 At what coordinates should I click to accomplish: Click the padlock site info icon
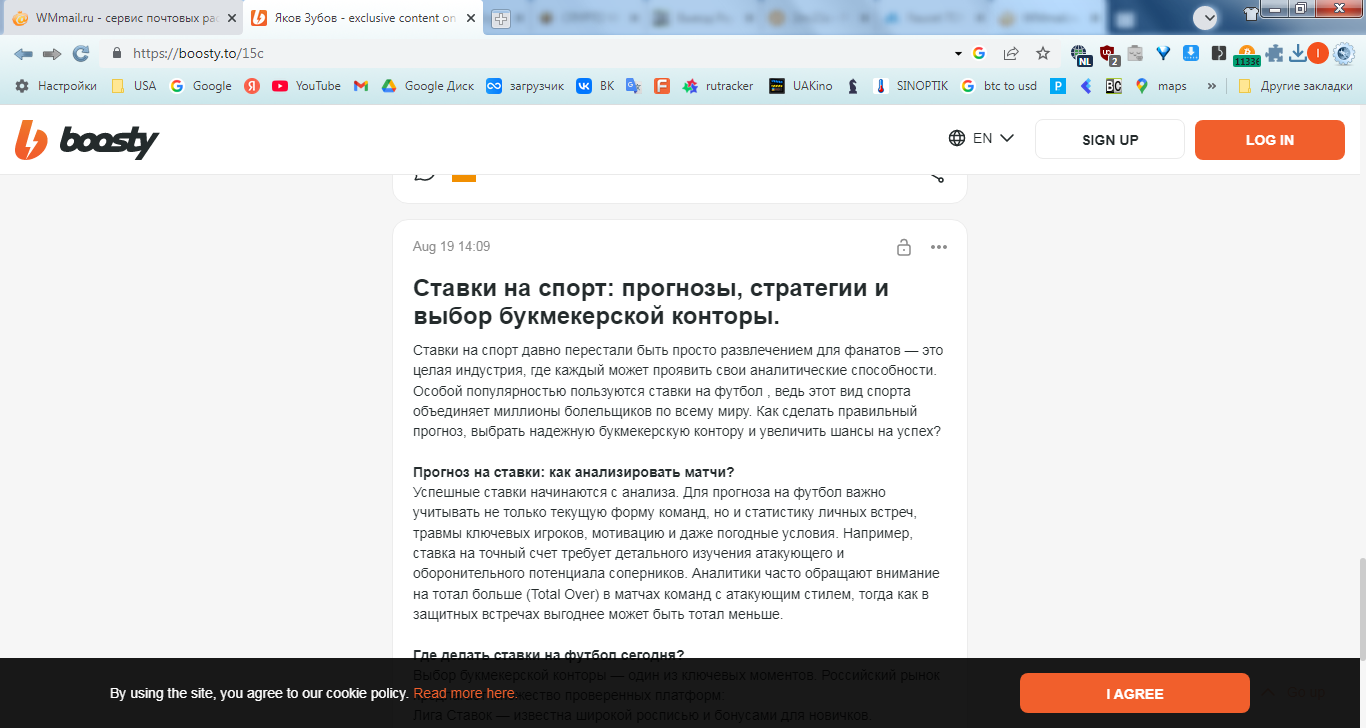117,53
